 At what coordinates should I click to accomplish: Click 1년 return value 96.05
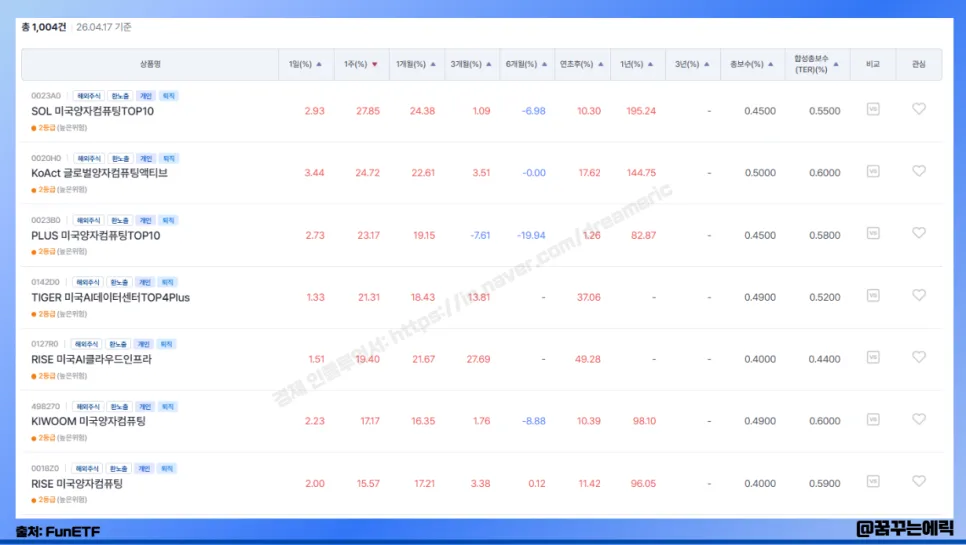tap(643, 483)
